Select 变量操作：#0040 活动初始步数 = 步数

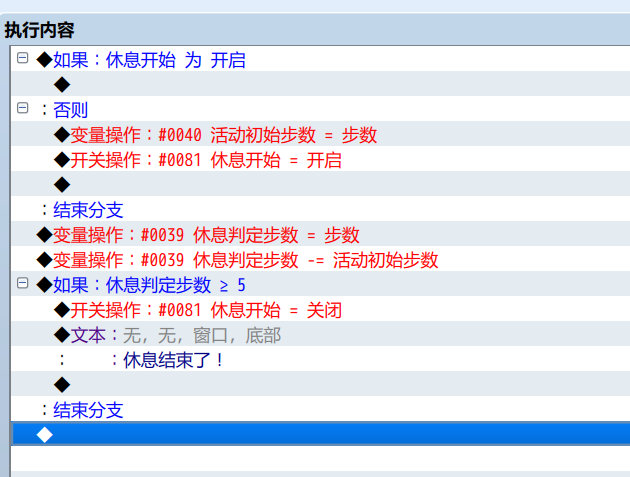tap(320, 134)
